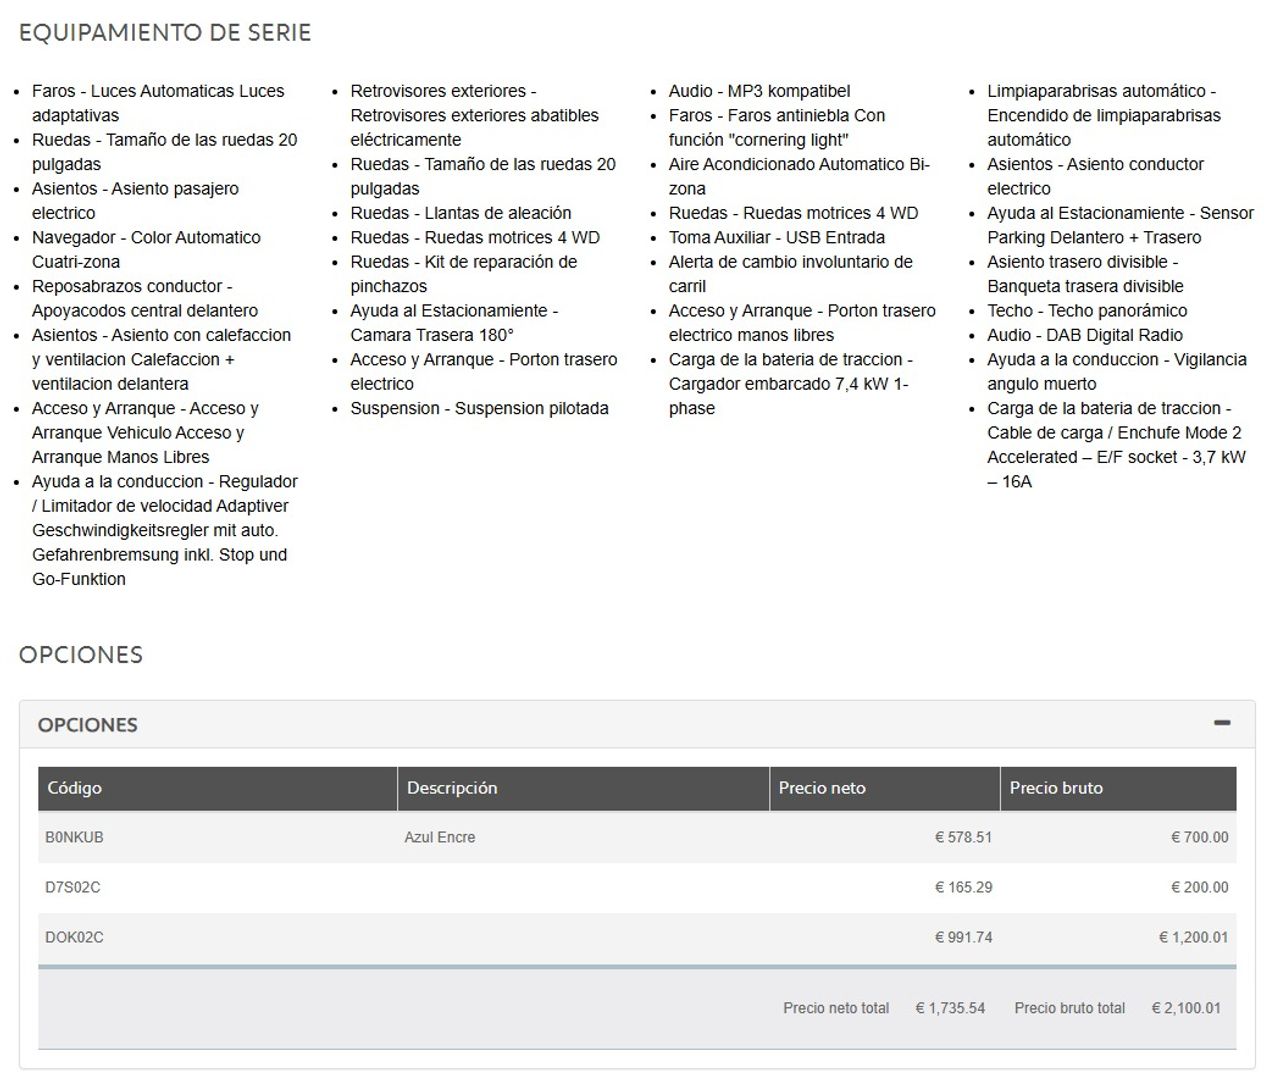Click the Techo panorámico list item

pos(1087,311)
